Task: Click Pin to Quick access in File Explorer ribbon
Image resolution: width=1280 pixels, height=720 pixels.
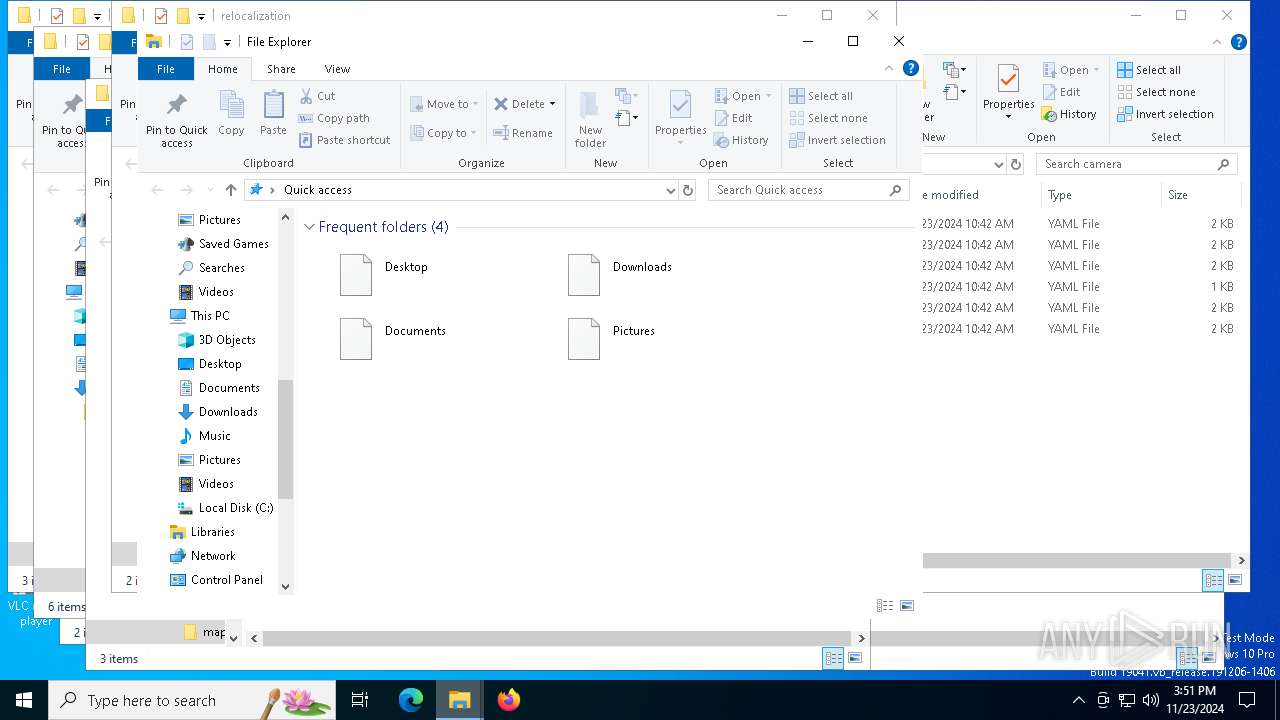Action: click(177, 120)
